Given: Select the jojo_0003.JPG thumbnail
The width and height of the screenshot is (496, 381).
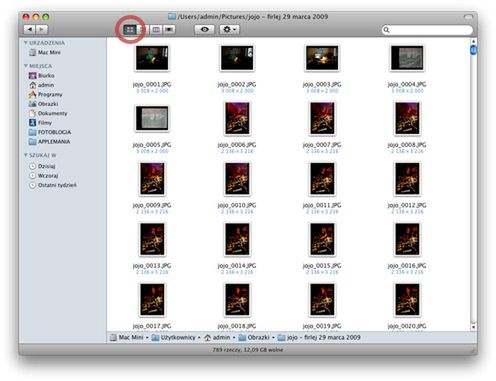Looking at the screenshot, I should [322, 58].
